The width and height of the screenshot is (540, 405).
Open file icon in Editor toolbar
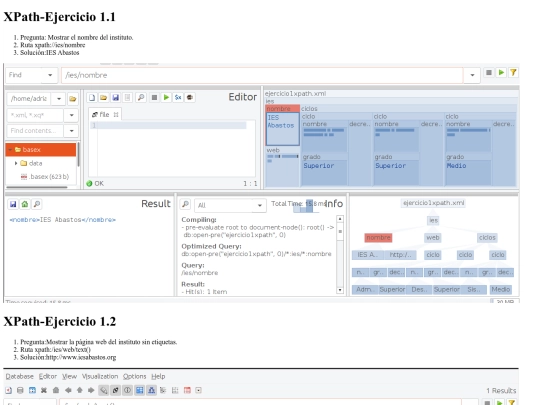coord(103,97)
